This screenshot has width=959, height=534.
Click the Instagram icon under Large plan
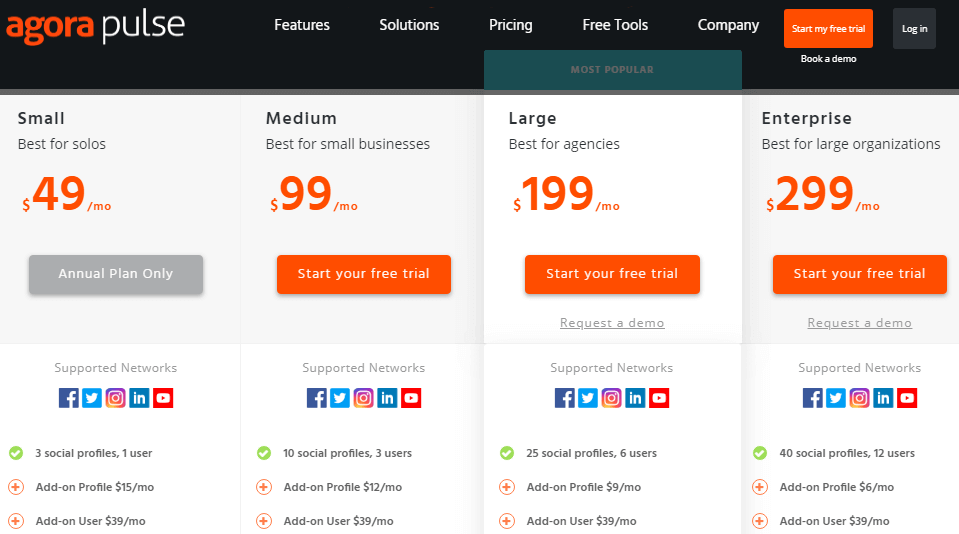coord(612,398)
